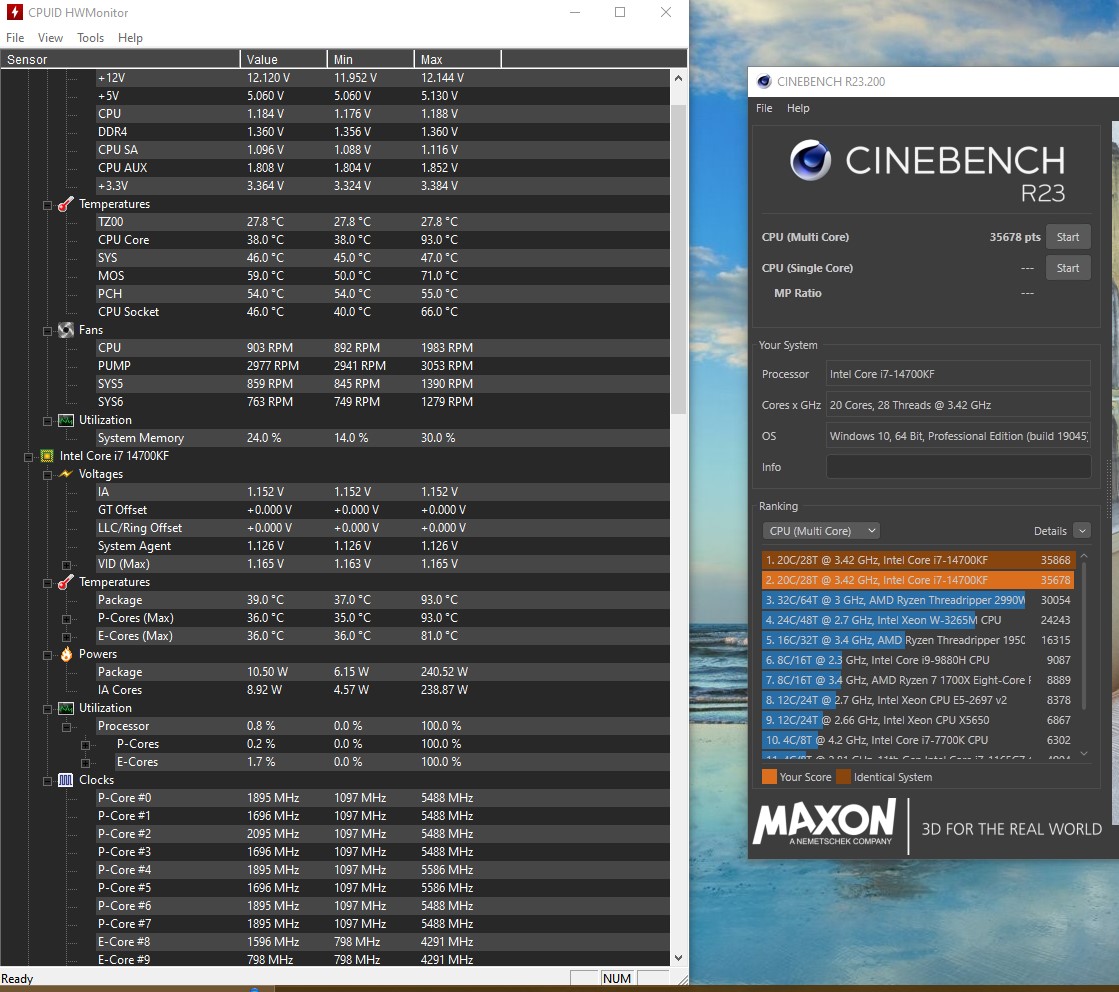Collapse the Clocks group
The width and height of the screenshot is (1119, 992).
47,781
